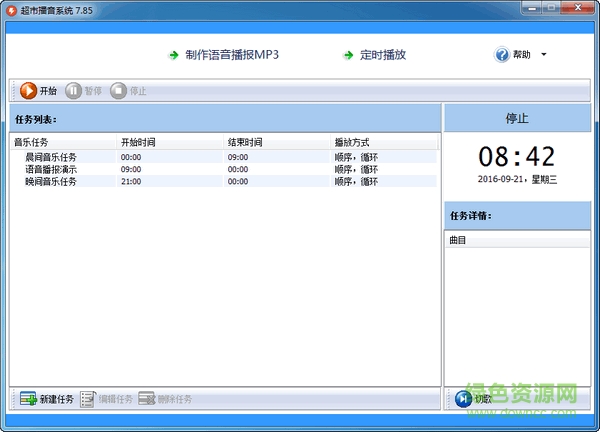The image size is (600, 432).
Task: Sort by 结束时间 column header
Action: (x=277, y=142)
